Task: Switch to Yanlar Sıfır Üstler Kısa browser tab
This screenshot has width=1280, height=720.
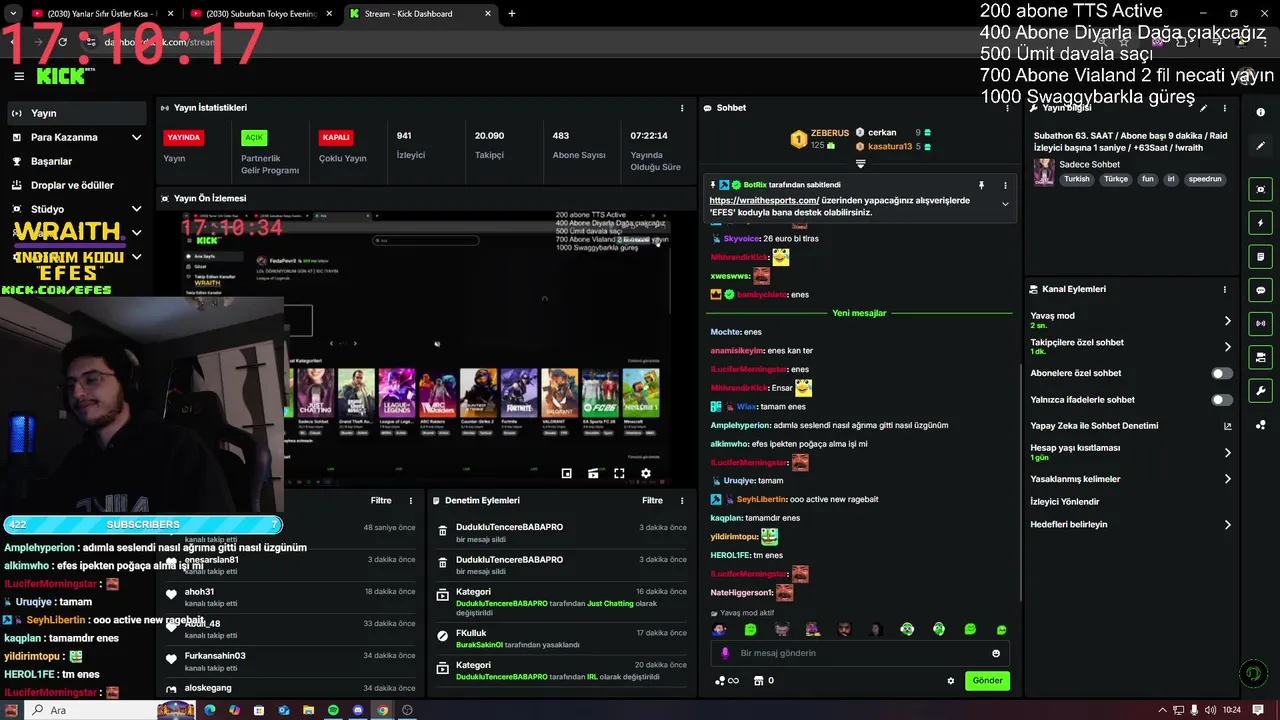Action: click(x=102, y=14)
